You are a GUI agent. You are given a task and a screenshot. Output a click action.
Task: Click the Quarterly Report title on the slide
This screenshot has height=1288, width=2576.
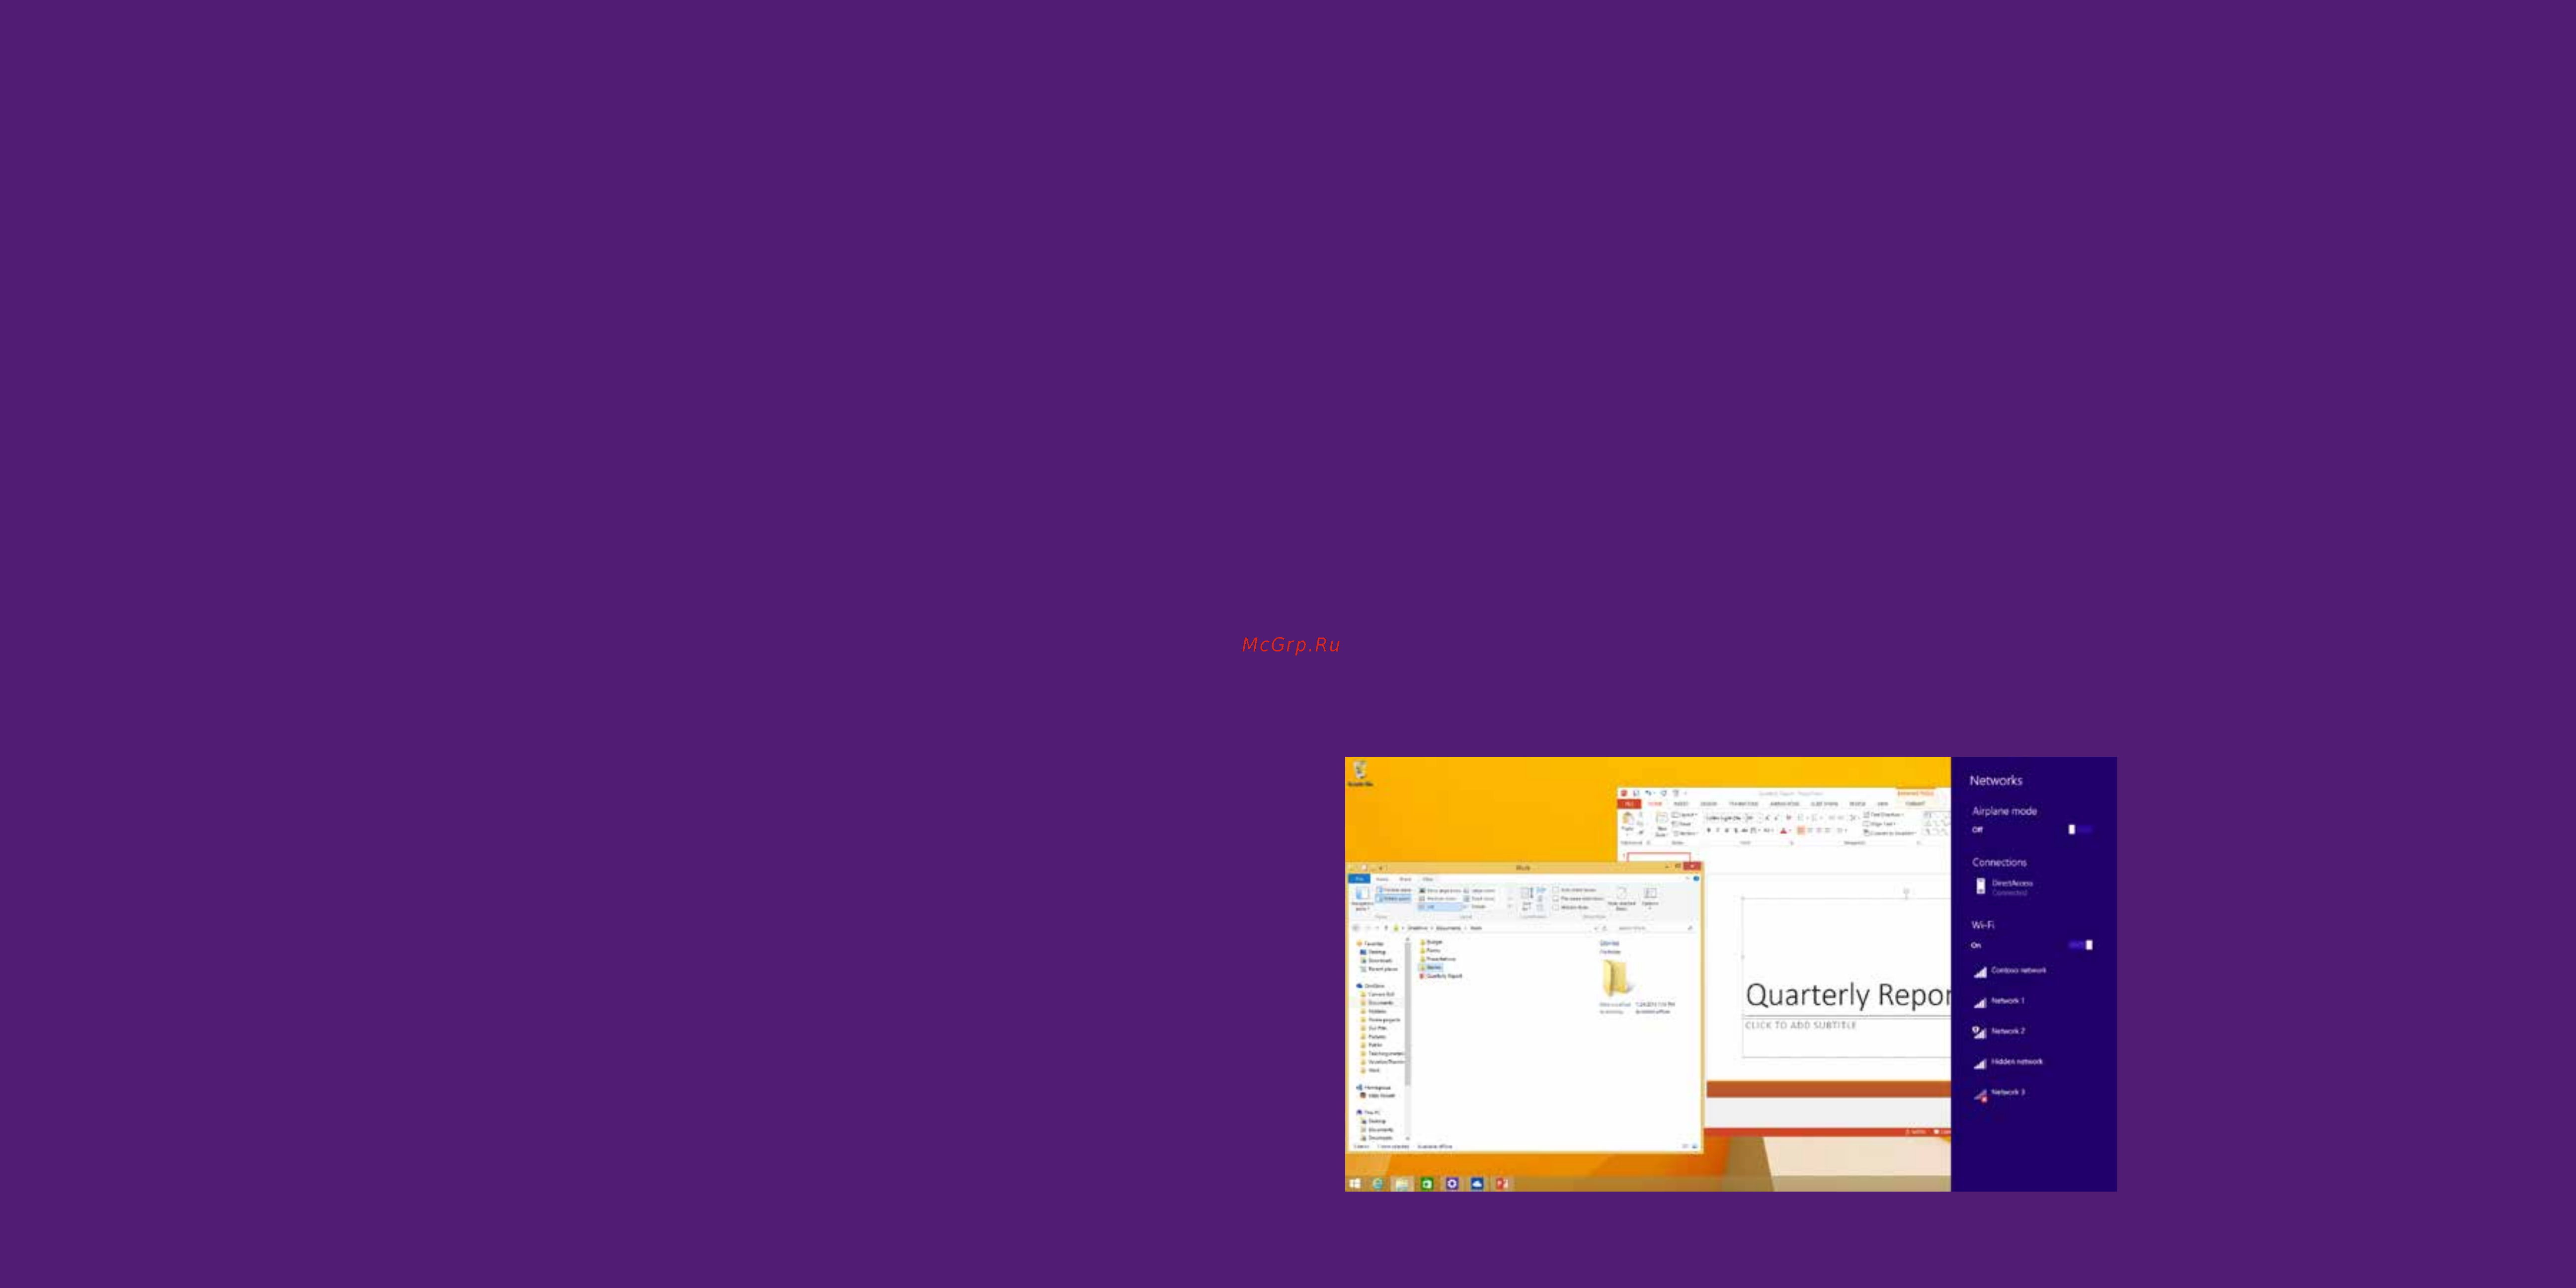pos(1847,995)
